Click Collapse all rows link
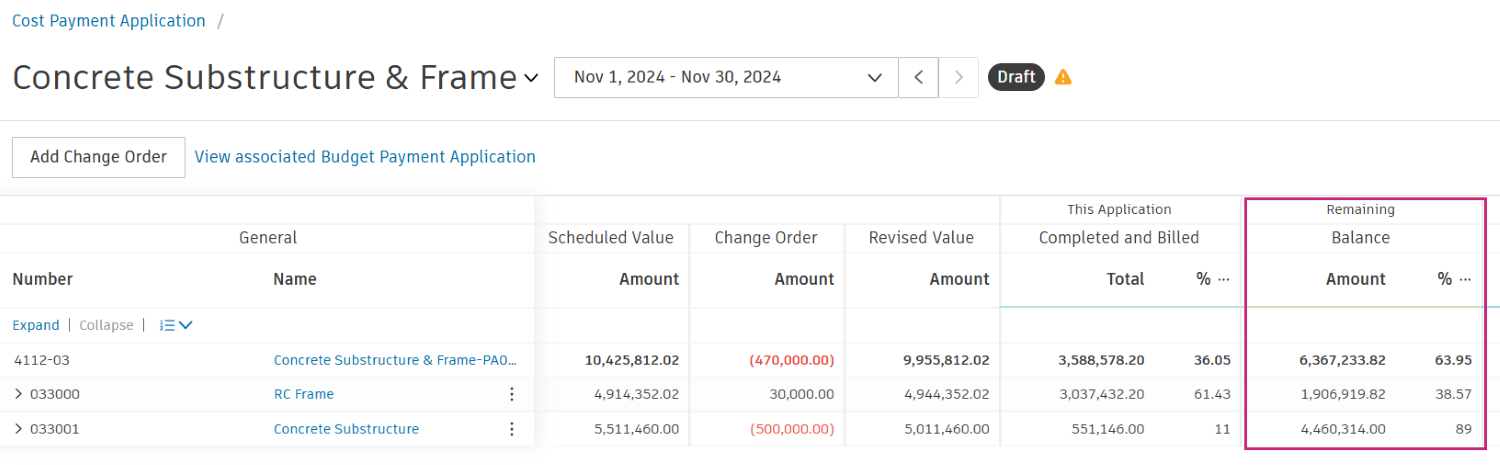Image resolution: width=1500 pixels, height=465 pixels. pos(105,325)
